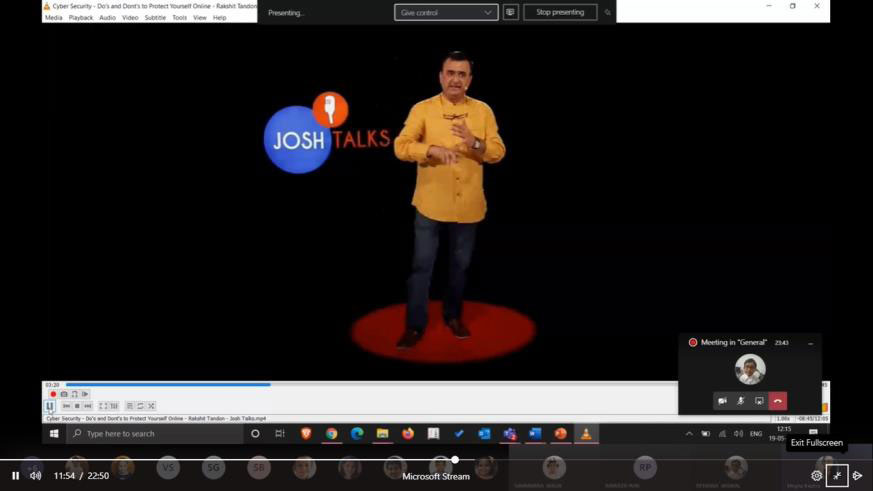Click ENG language indicator in tray
The height and width of the screenshot is (491, 873).
756,434
